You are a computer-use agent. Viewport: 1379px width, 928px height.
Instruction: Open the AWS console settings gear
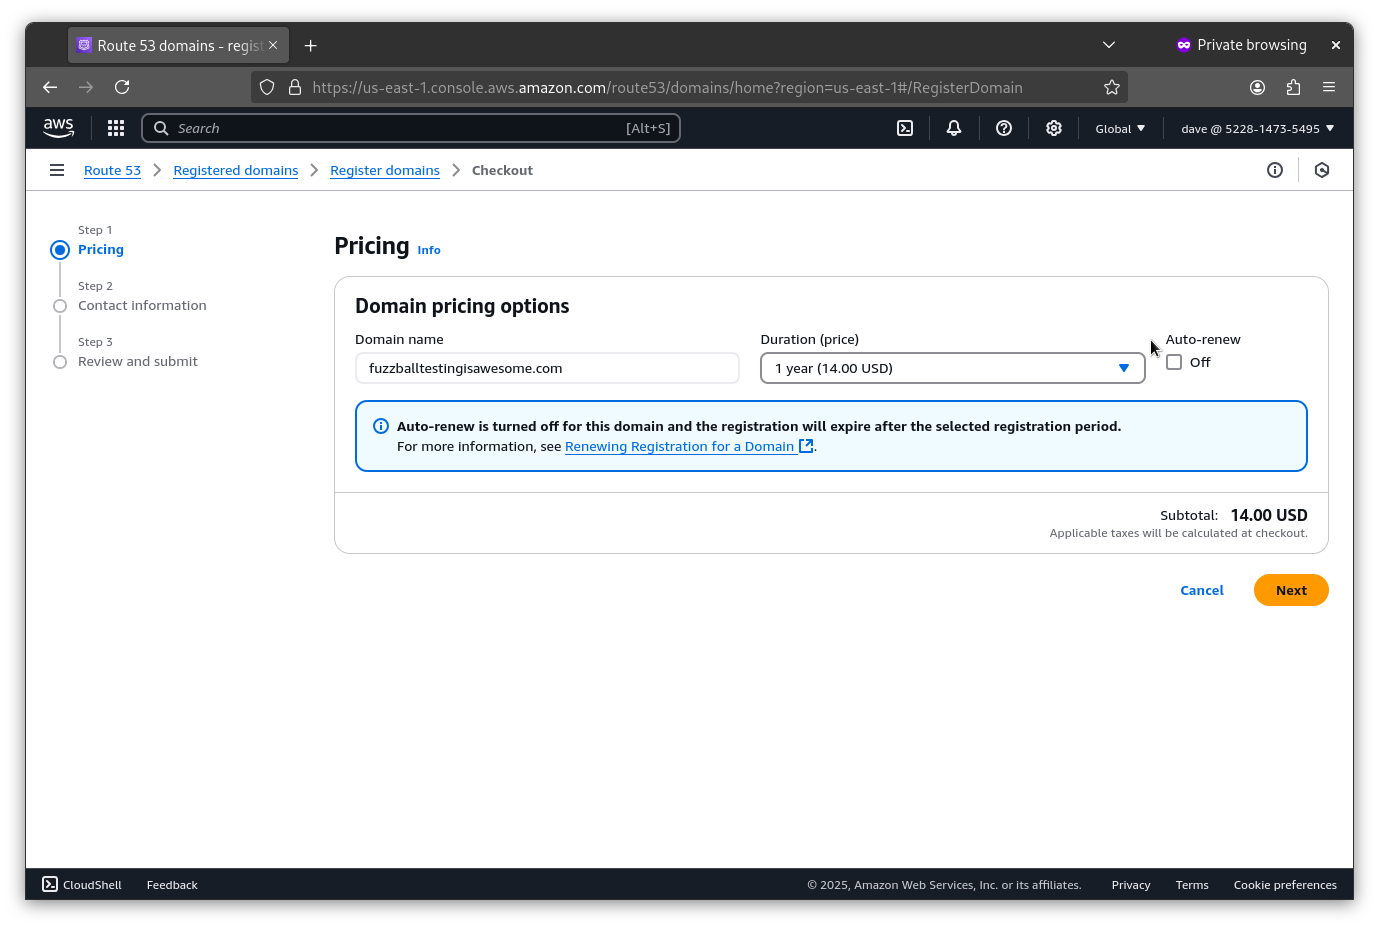pos(1054,128)
